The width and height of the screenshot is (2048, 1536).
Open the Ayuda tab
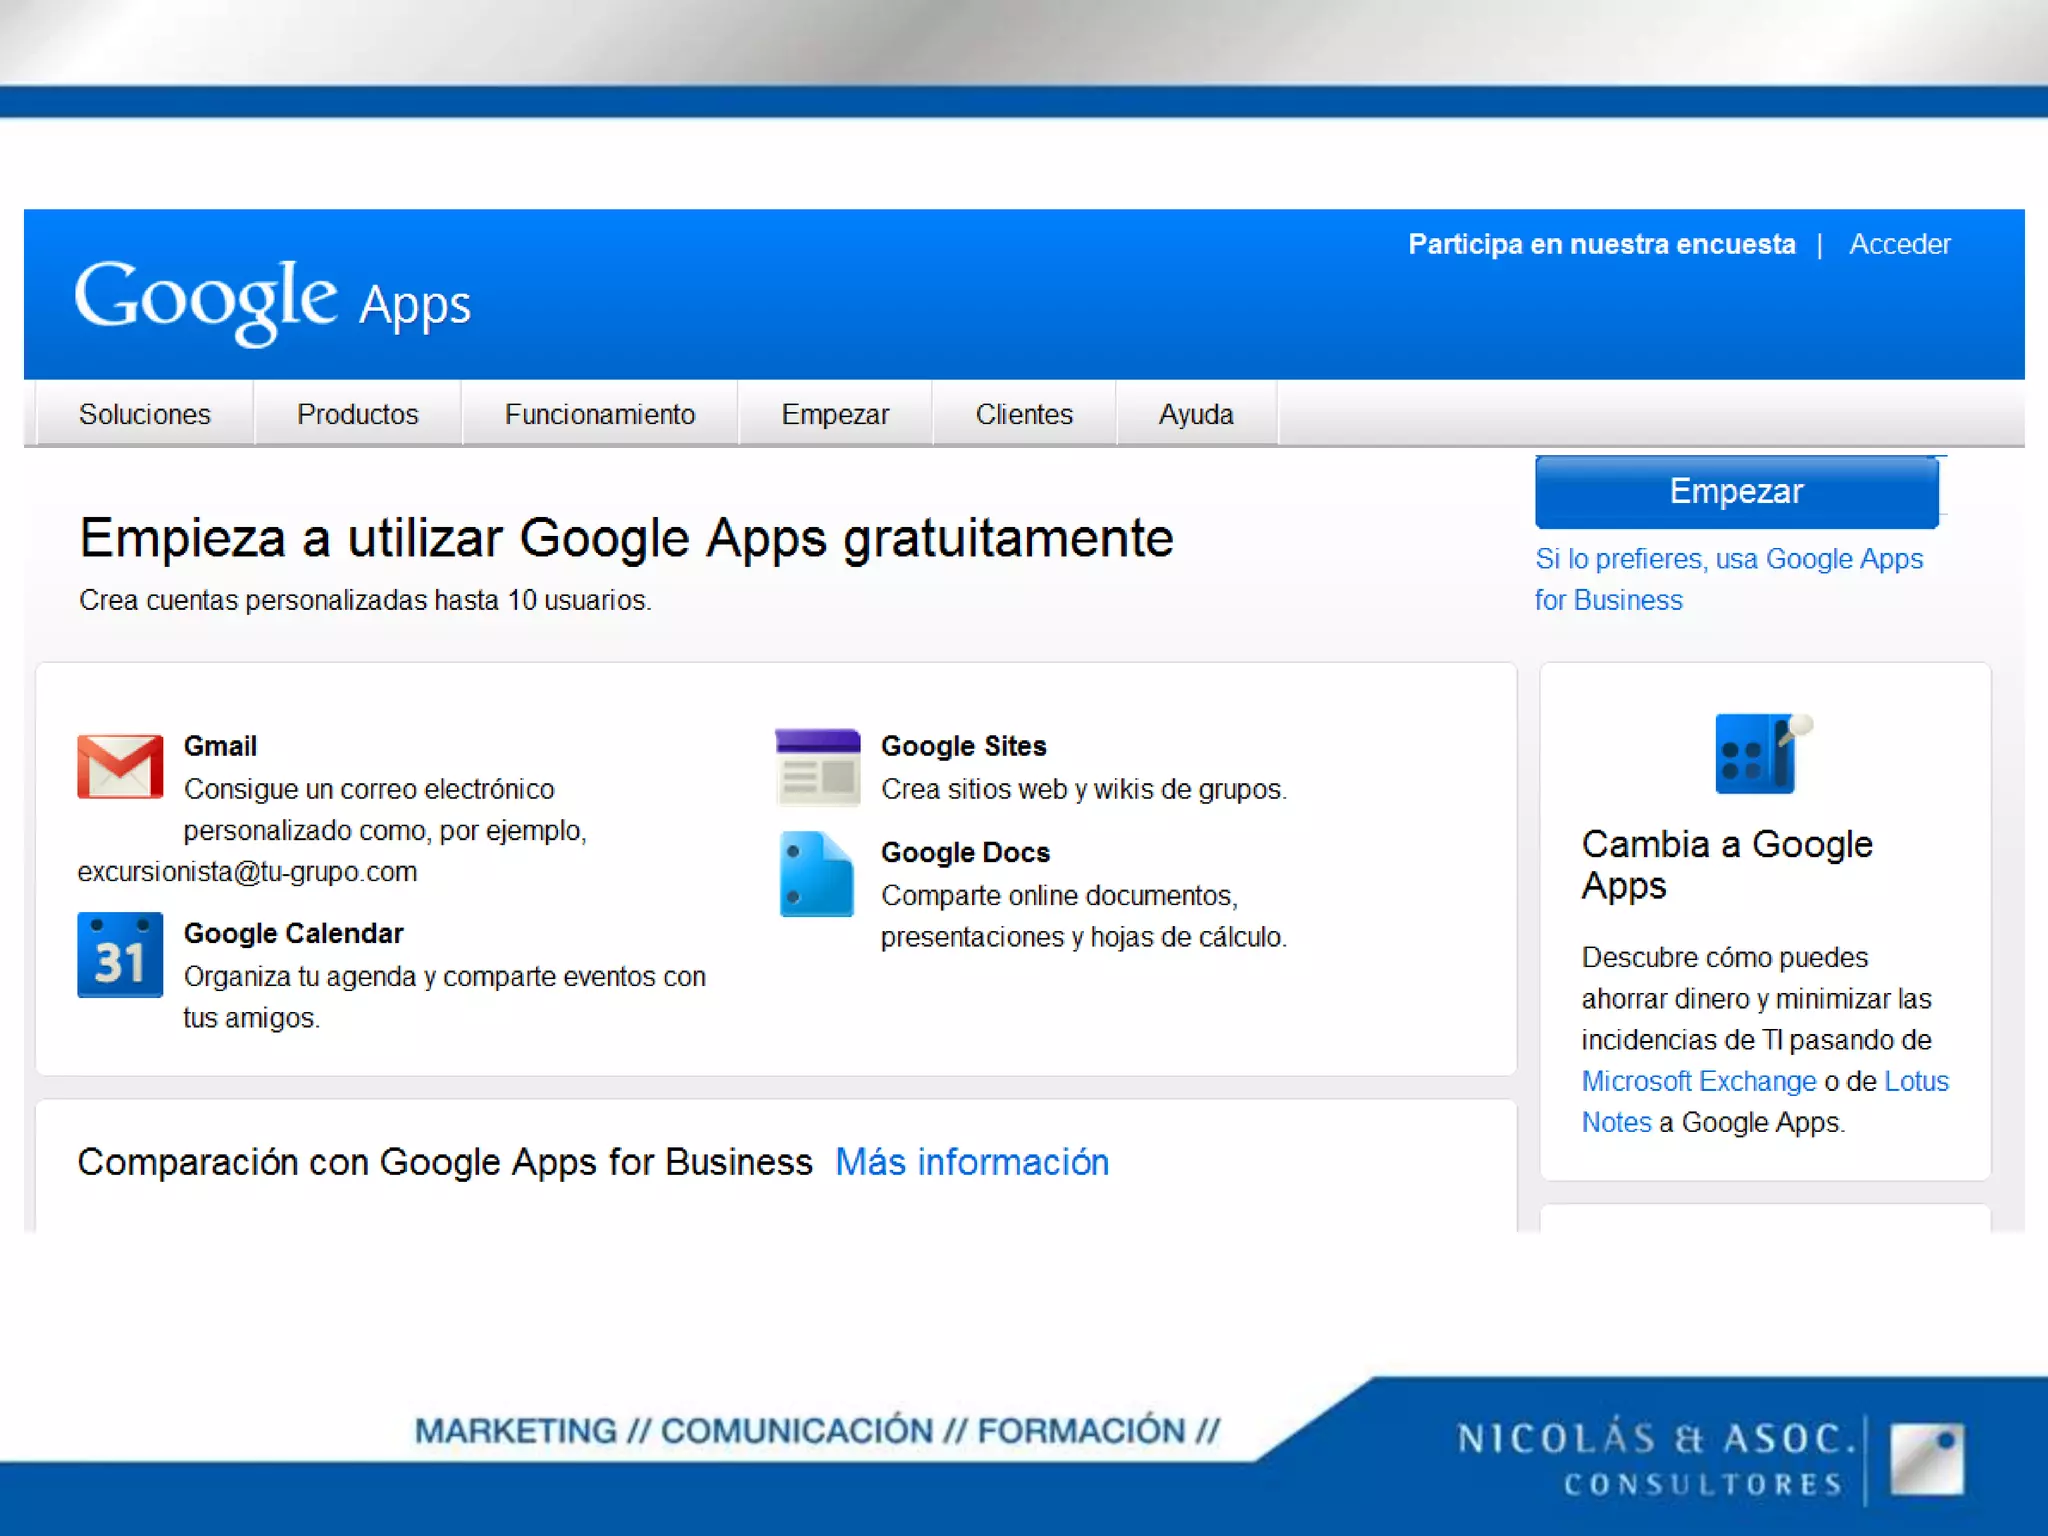pos(1196,414)
